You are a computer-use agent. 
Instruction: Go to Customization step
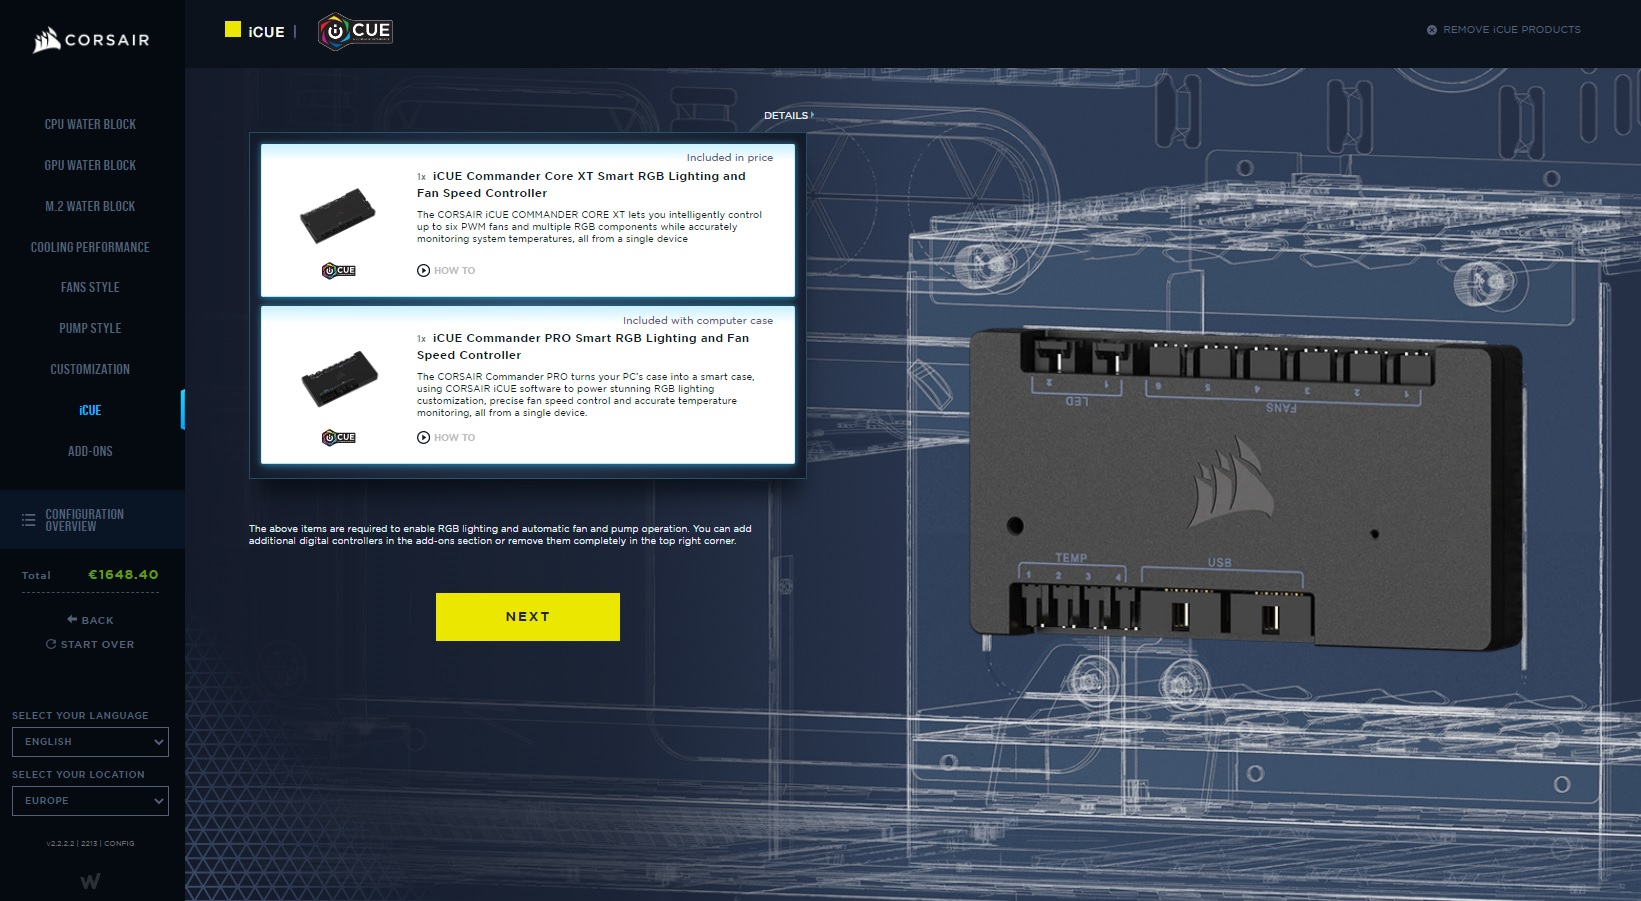coord(90,369)
